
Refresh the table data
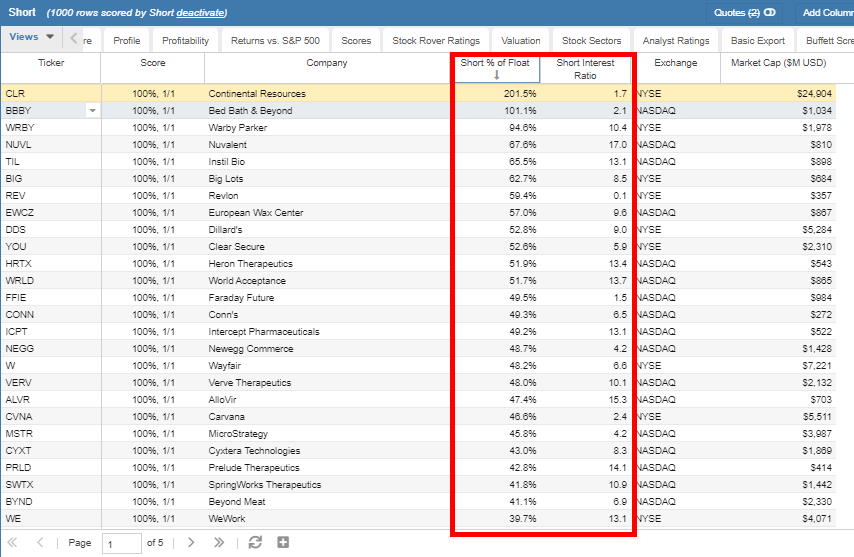point(255,543)
